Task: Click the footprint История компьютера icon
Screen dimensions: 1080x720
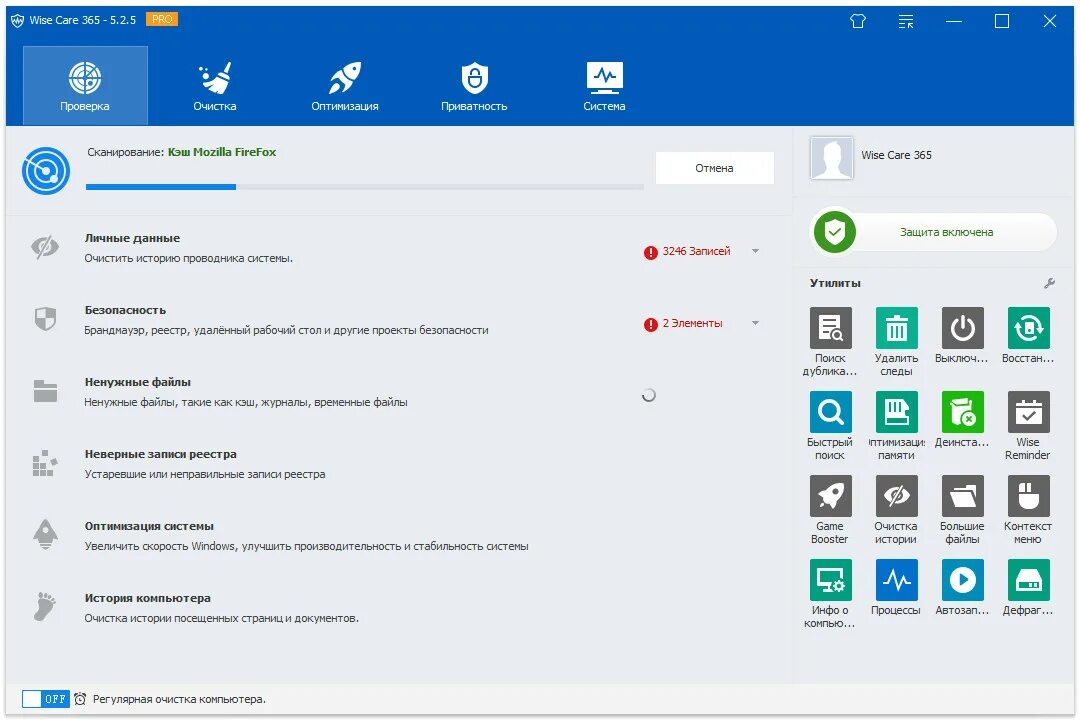Action: pyautogui.click(x=45, y=606)
